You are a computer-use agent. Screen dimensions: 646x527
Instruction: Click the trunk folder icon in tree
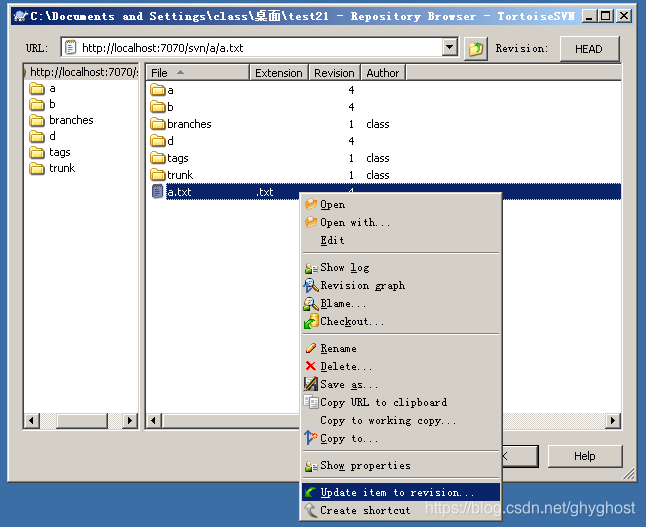[37, 168]
